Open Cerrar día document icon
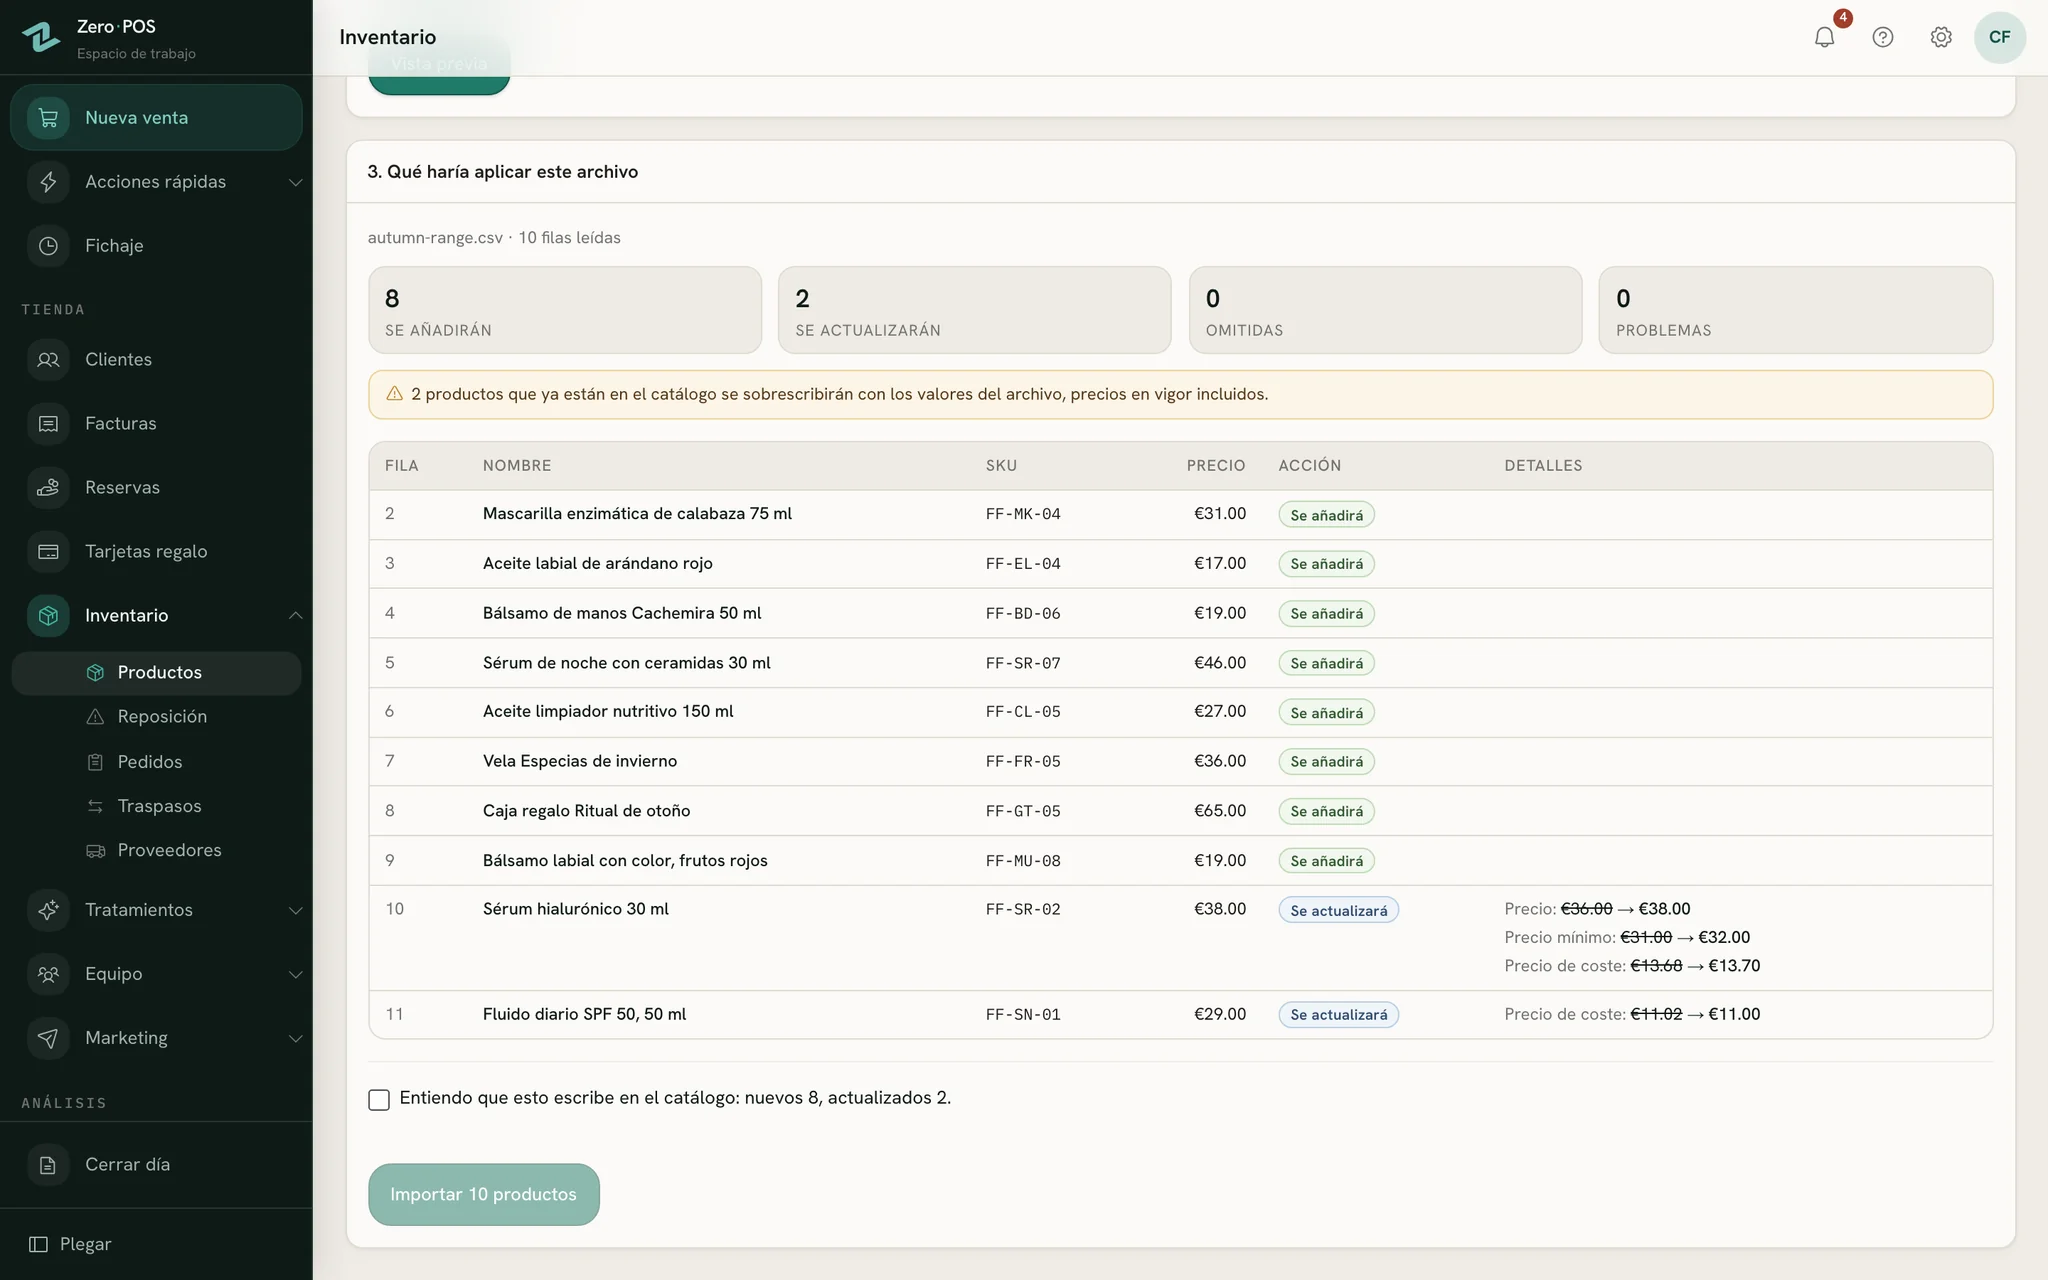2048x1280 pixels. click(48, 1165)
